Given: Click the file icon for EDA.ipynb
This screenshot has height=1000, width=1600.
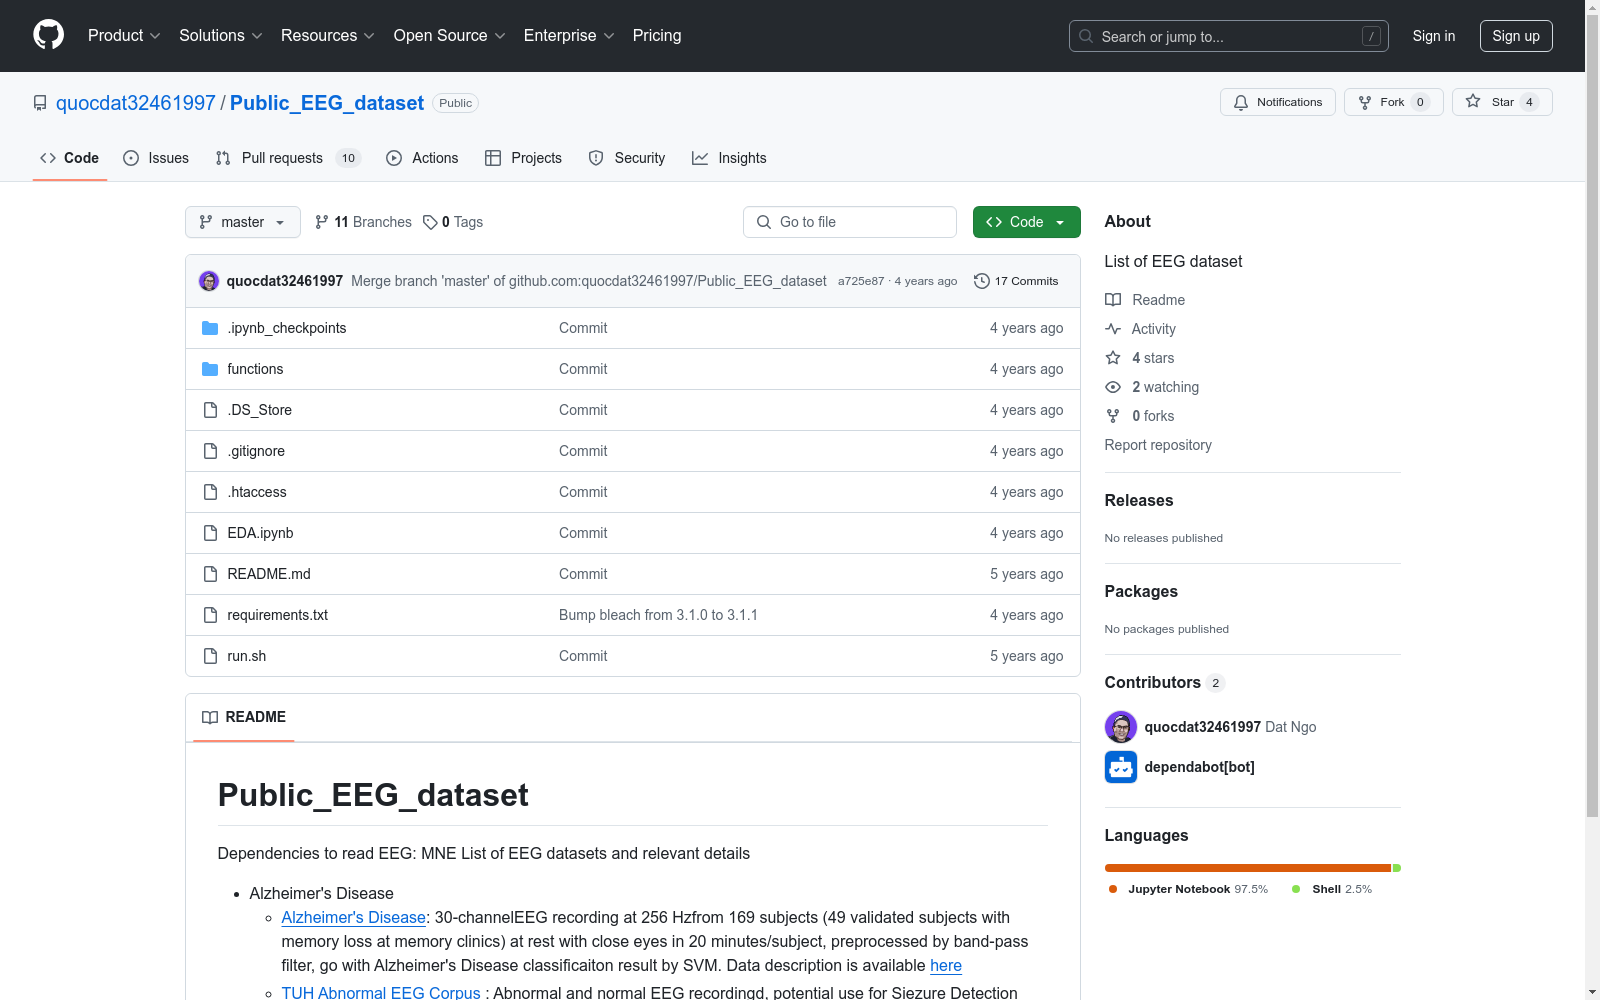Looking at the screenshot, I should tap(210, 533).
